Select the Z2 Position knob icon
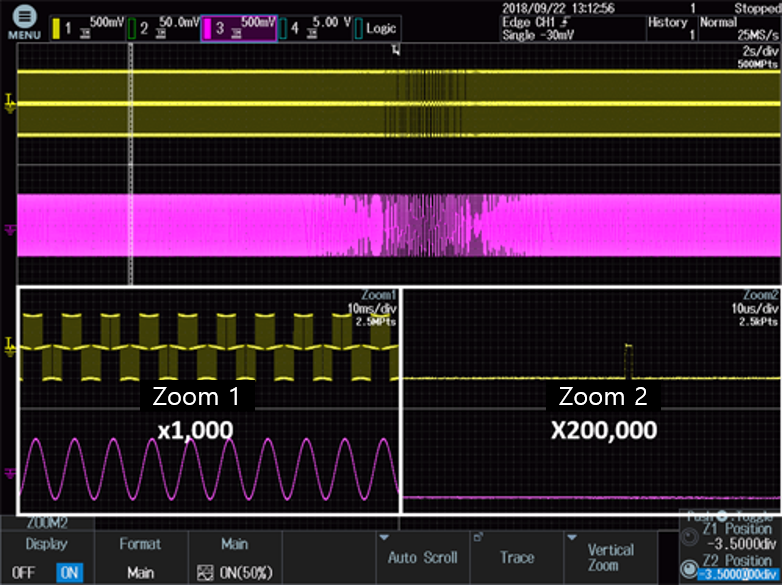Screen dimensions: 782x585 pyautogui.click(x=690, y=569)
